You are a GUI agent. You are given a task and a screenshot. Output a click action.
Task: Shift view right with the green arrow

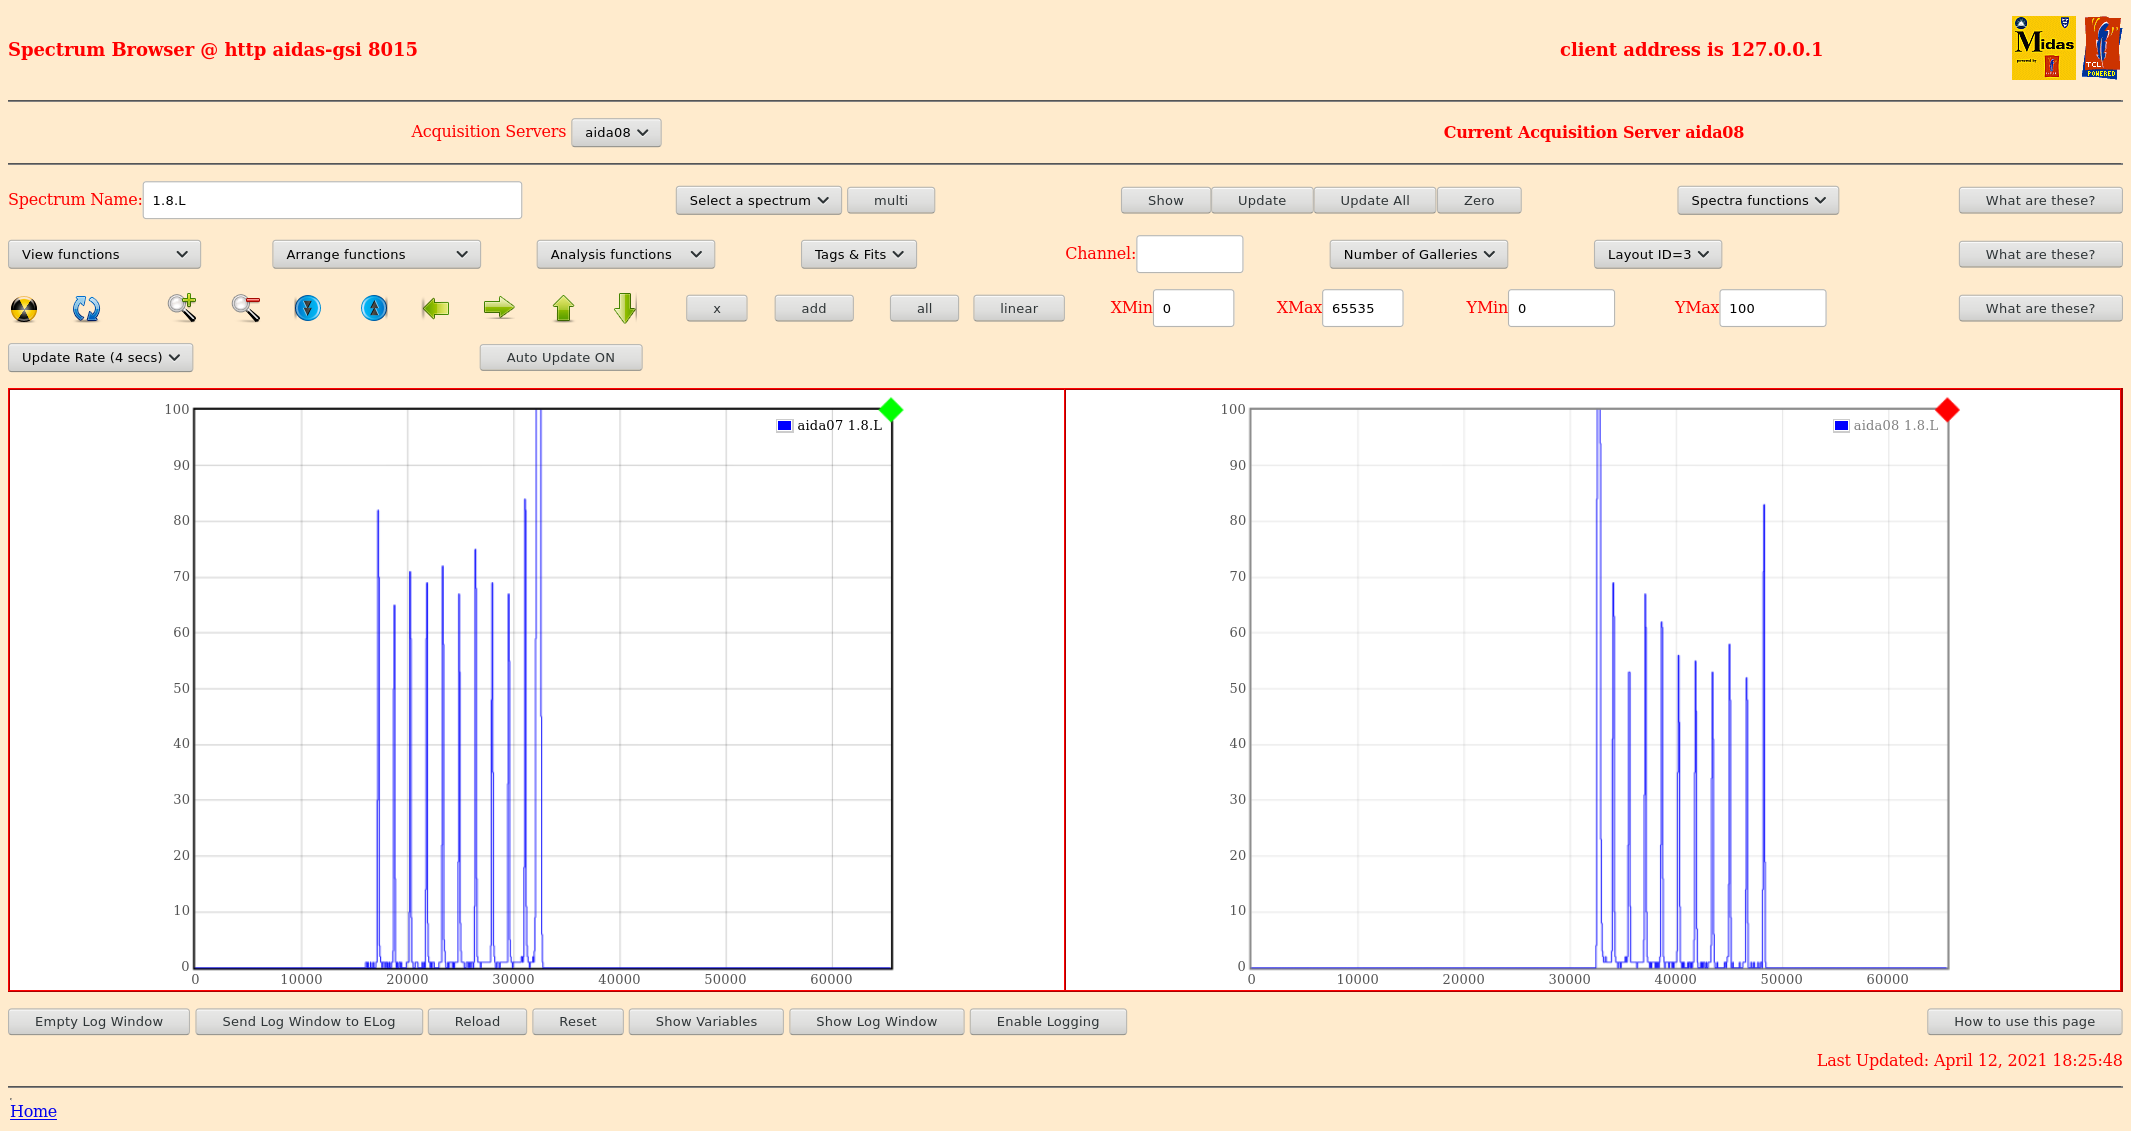pyautogui.click(x=498, y=308)
